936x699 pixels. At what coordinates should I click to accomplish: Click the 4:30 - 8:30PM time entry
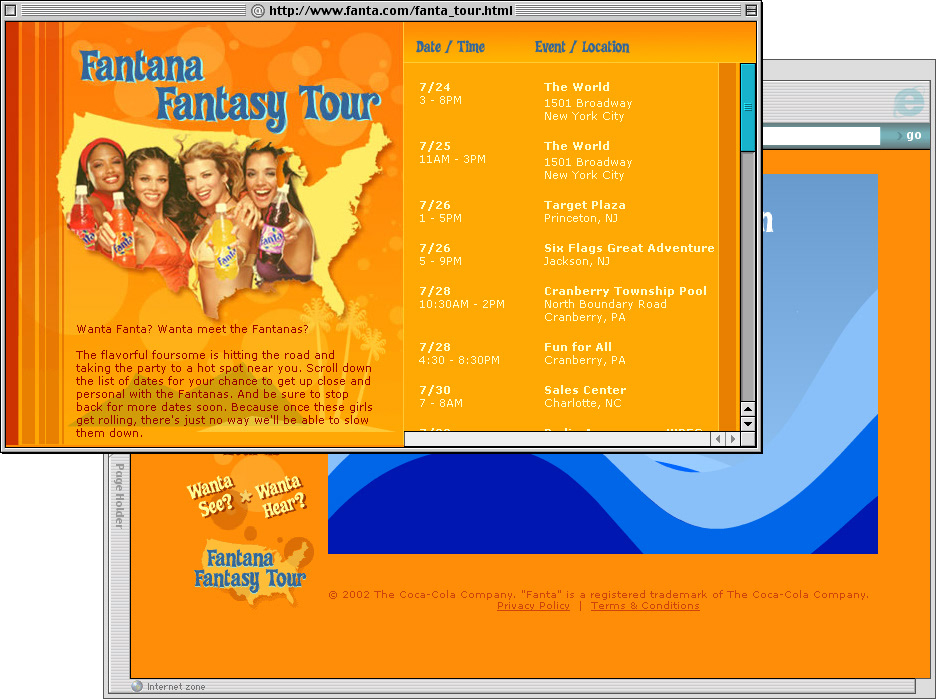460,361
